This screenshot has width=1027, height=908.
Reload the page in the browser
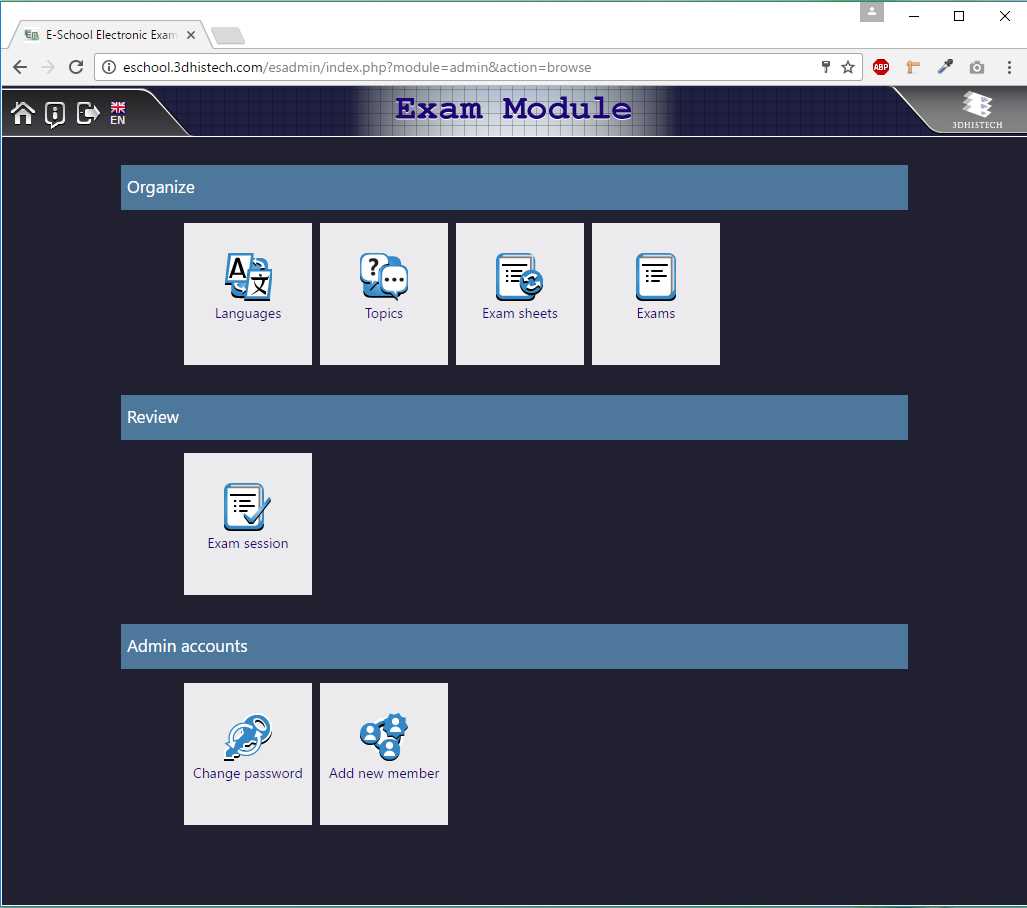point(76,67)
